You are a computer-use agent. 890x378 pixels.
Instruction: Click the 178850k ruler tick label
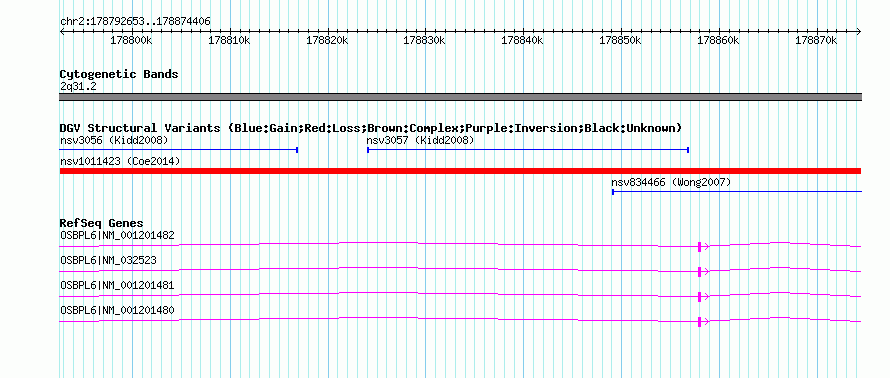coord(620,41)
